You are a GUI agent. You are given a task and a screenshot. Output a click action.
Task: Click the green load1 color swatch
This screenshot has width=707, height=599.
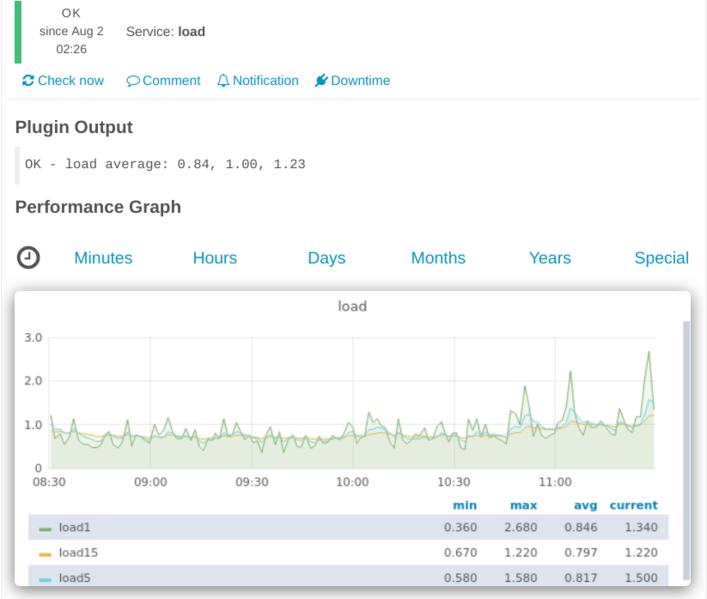pos(45,528)
